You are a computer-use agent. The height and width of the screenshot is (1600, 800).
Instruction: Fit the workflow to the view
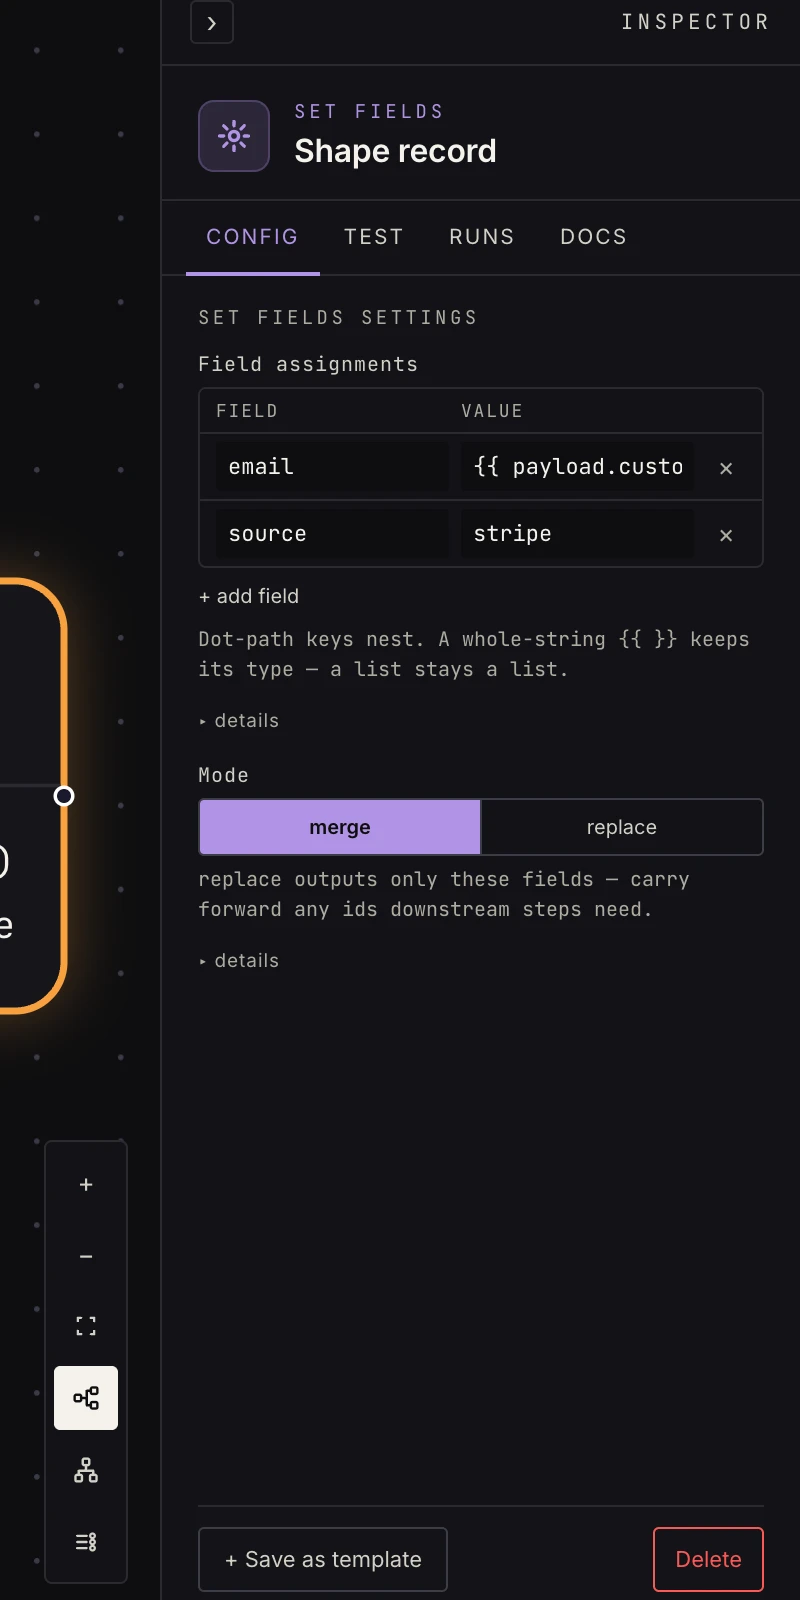(x=86, y=1327)
